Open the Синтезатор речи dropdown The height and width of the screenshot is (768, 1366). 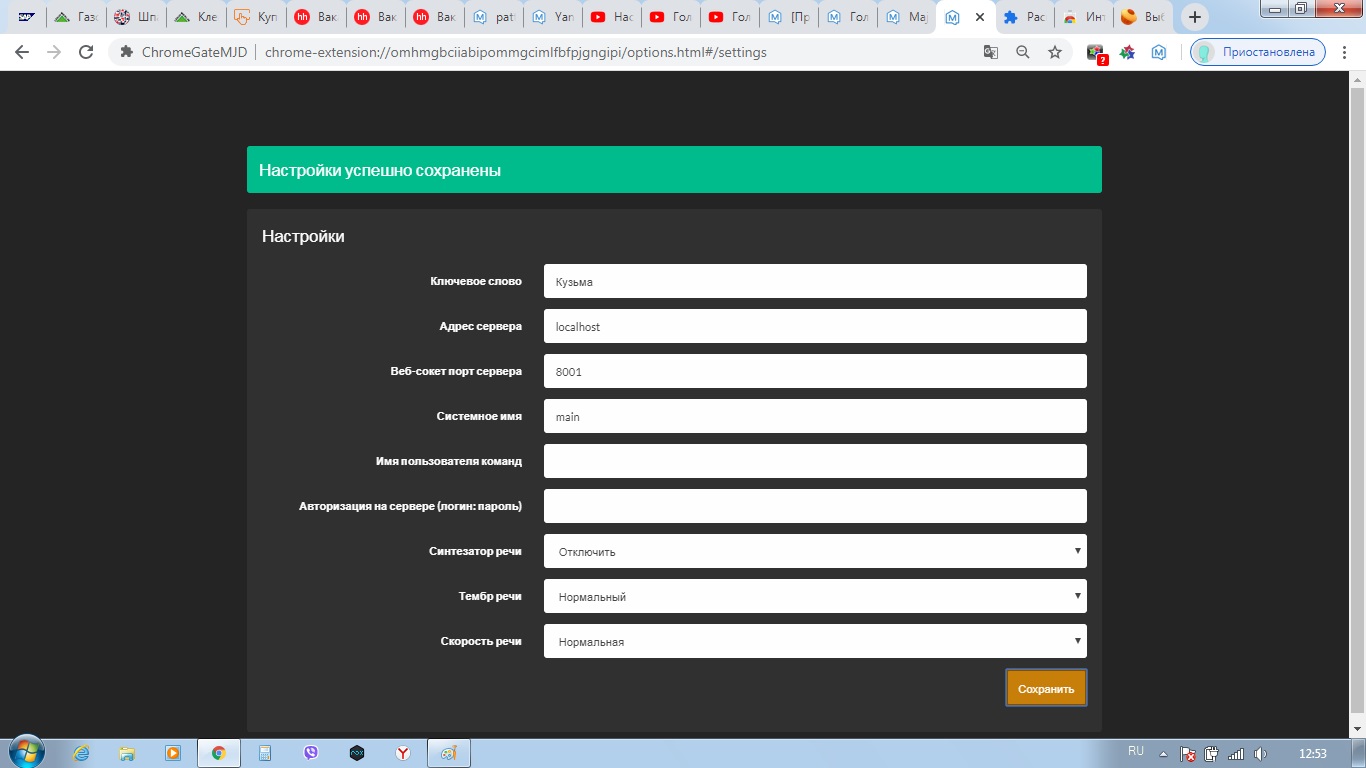[815, 551]
